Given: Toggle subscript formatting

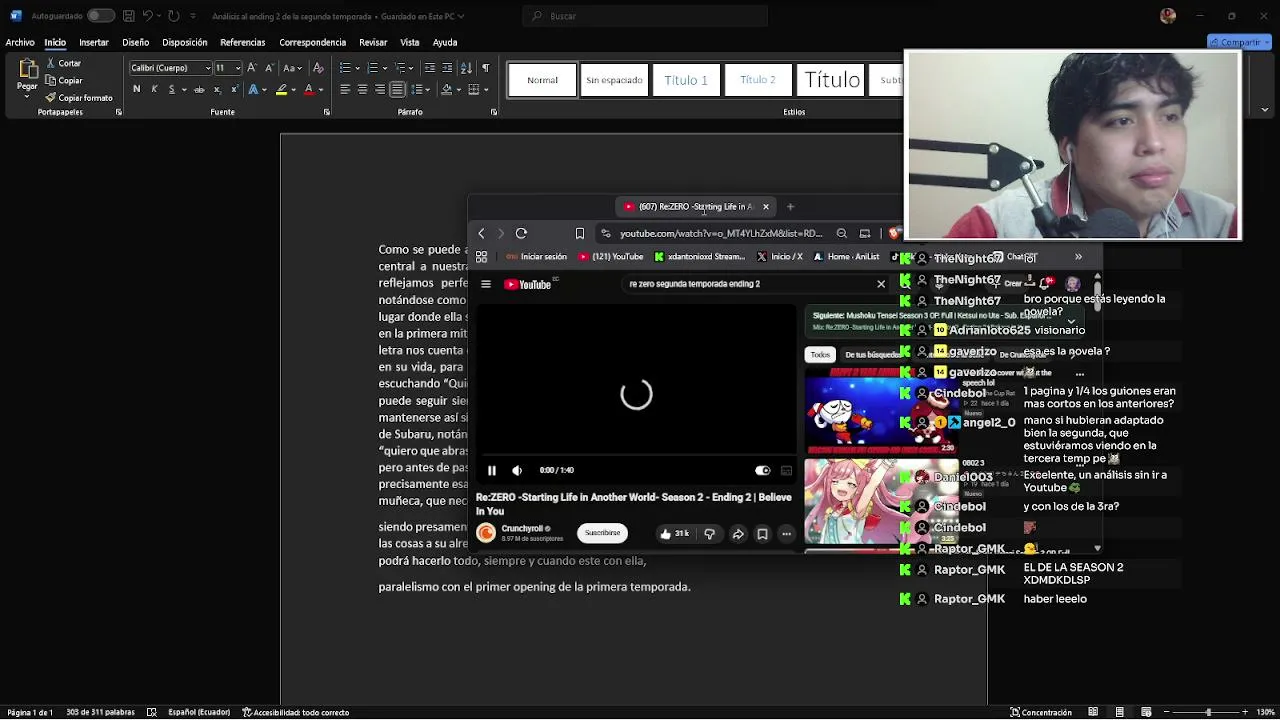Looking at the screenshot, I should (x=217, y=90).
